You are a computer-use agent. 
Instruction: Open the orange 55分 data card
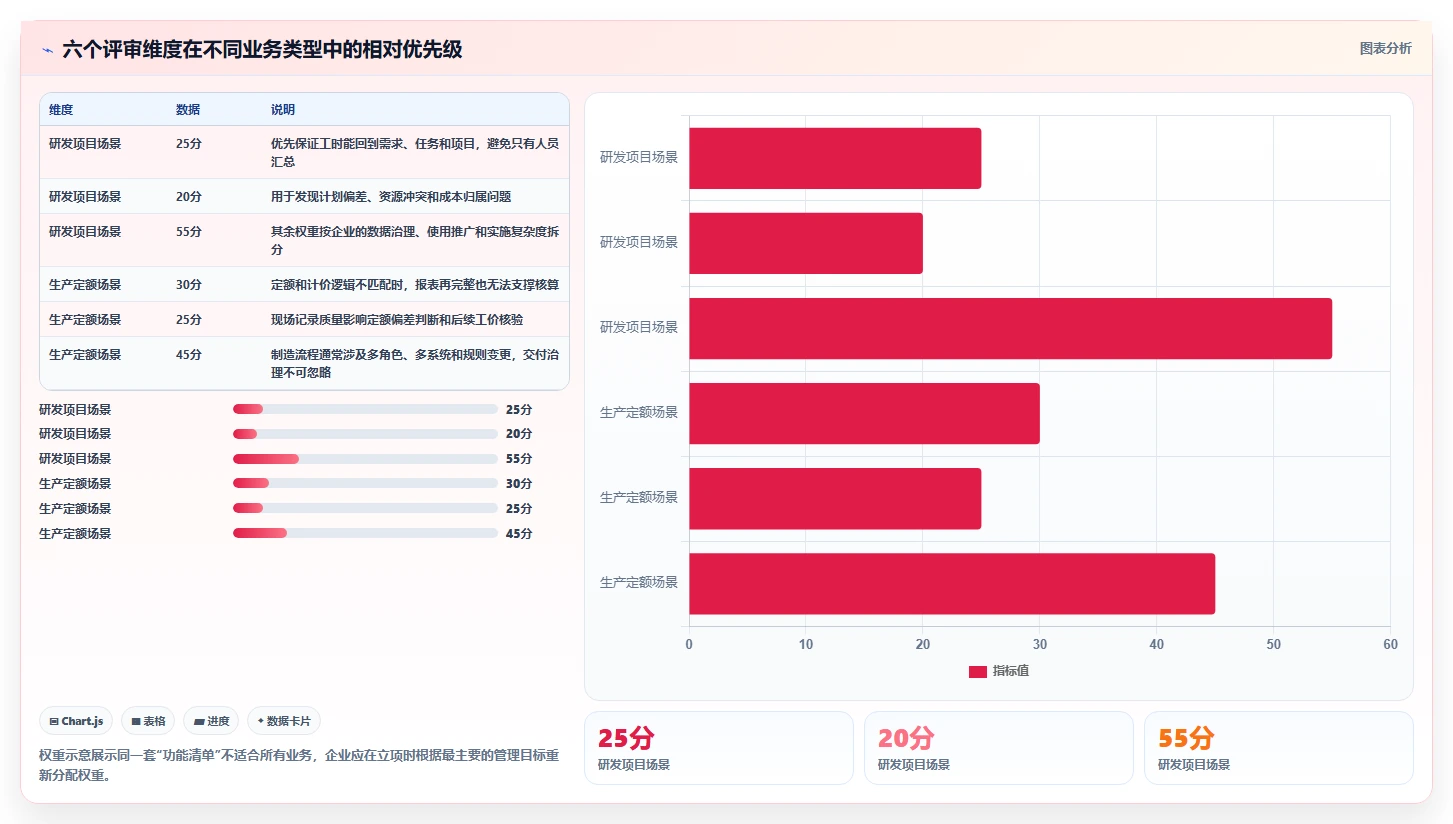[1279, 748]
